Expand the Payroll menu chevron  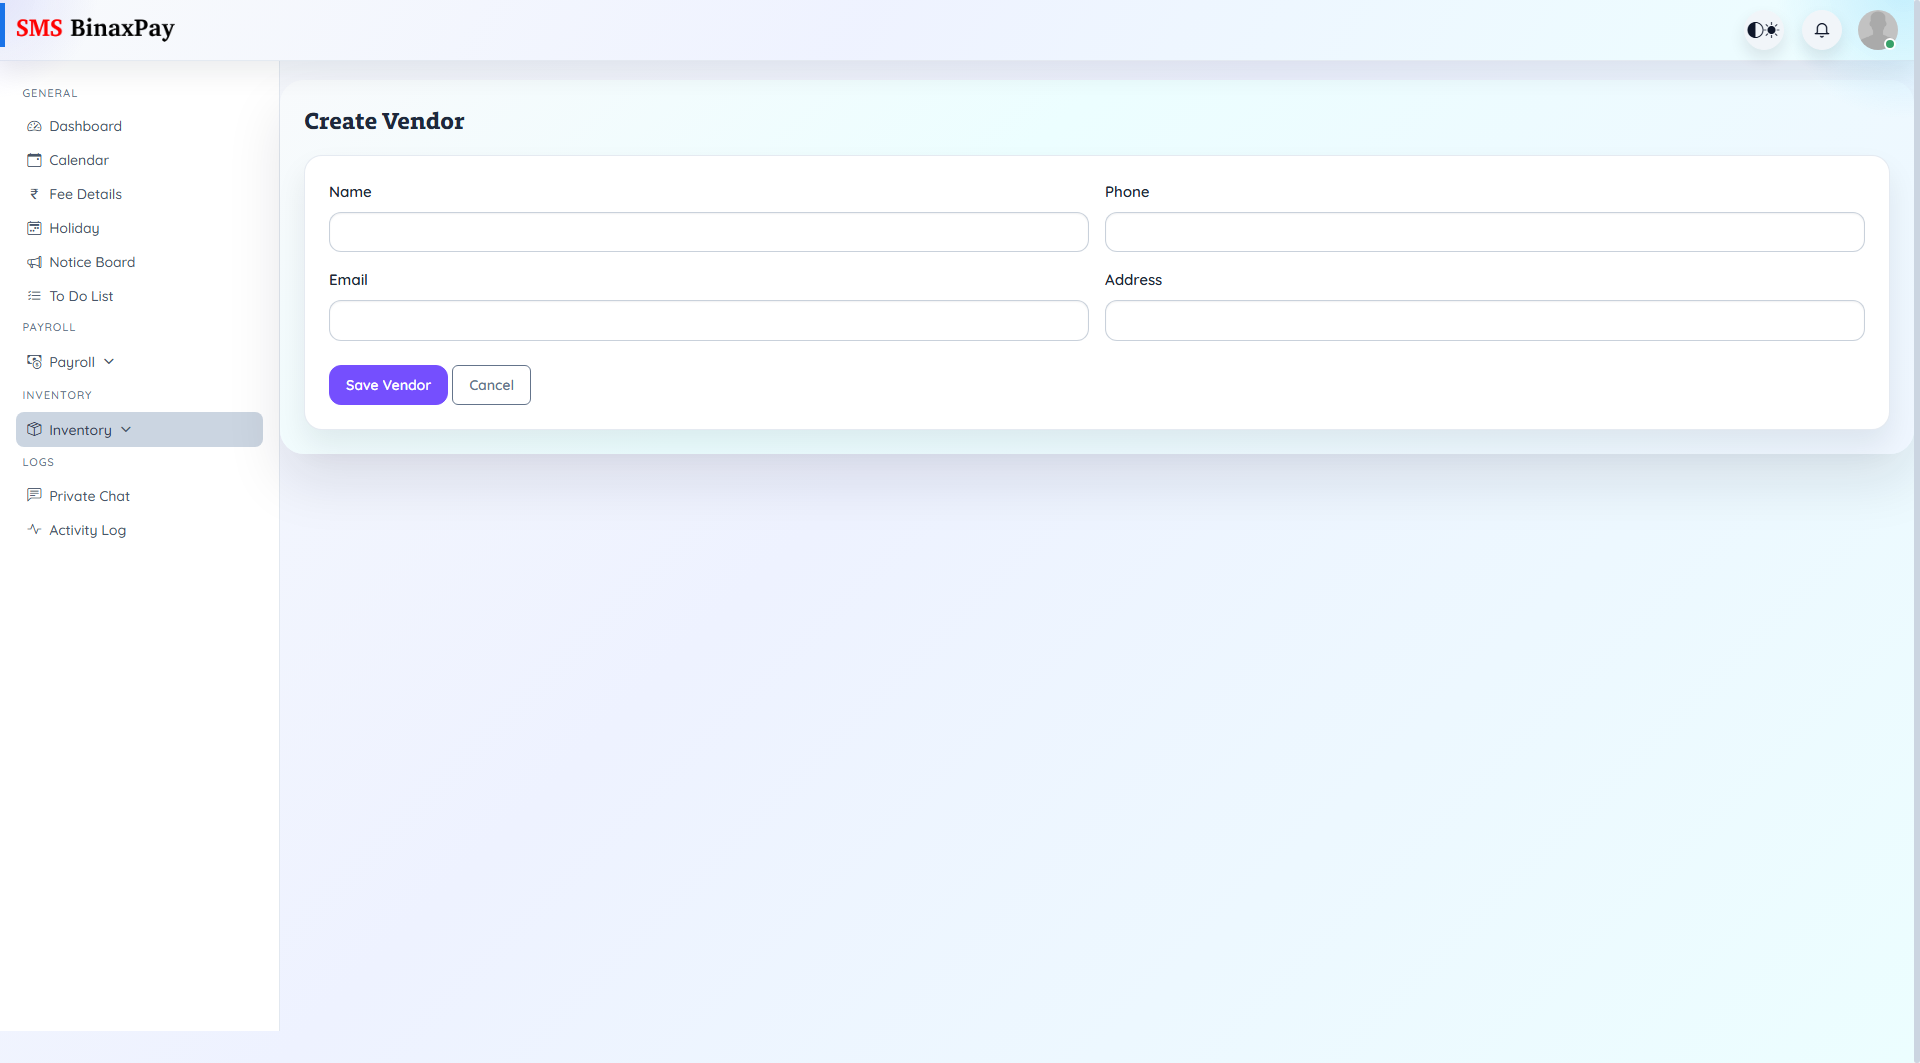click(110, 361)
